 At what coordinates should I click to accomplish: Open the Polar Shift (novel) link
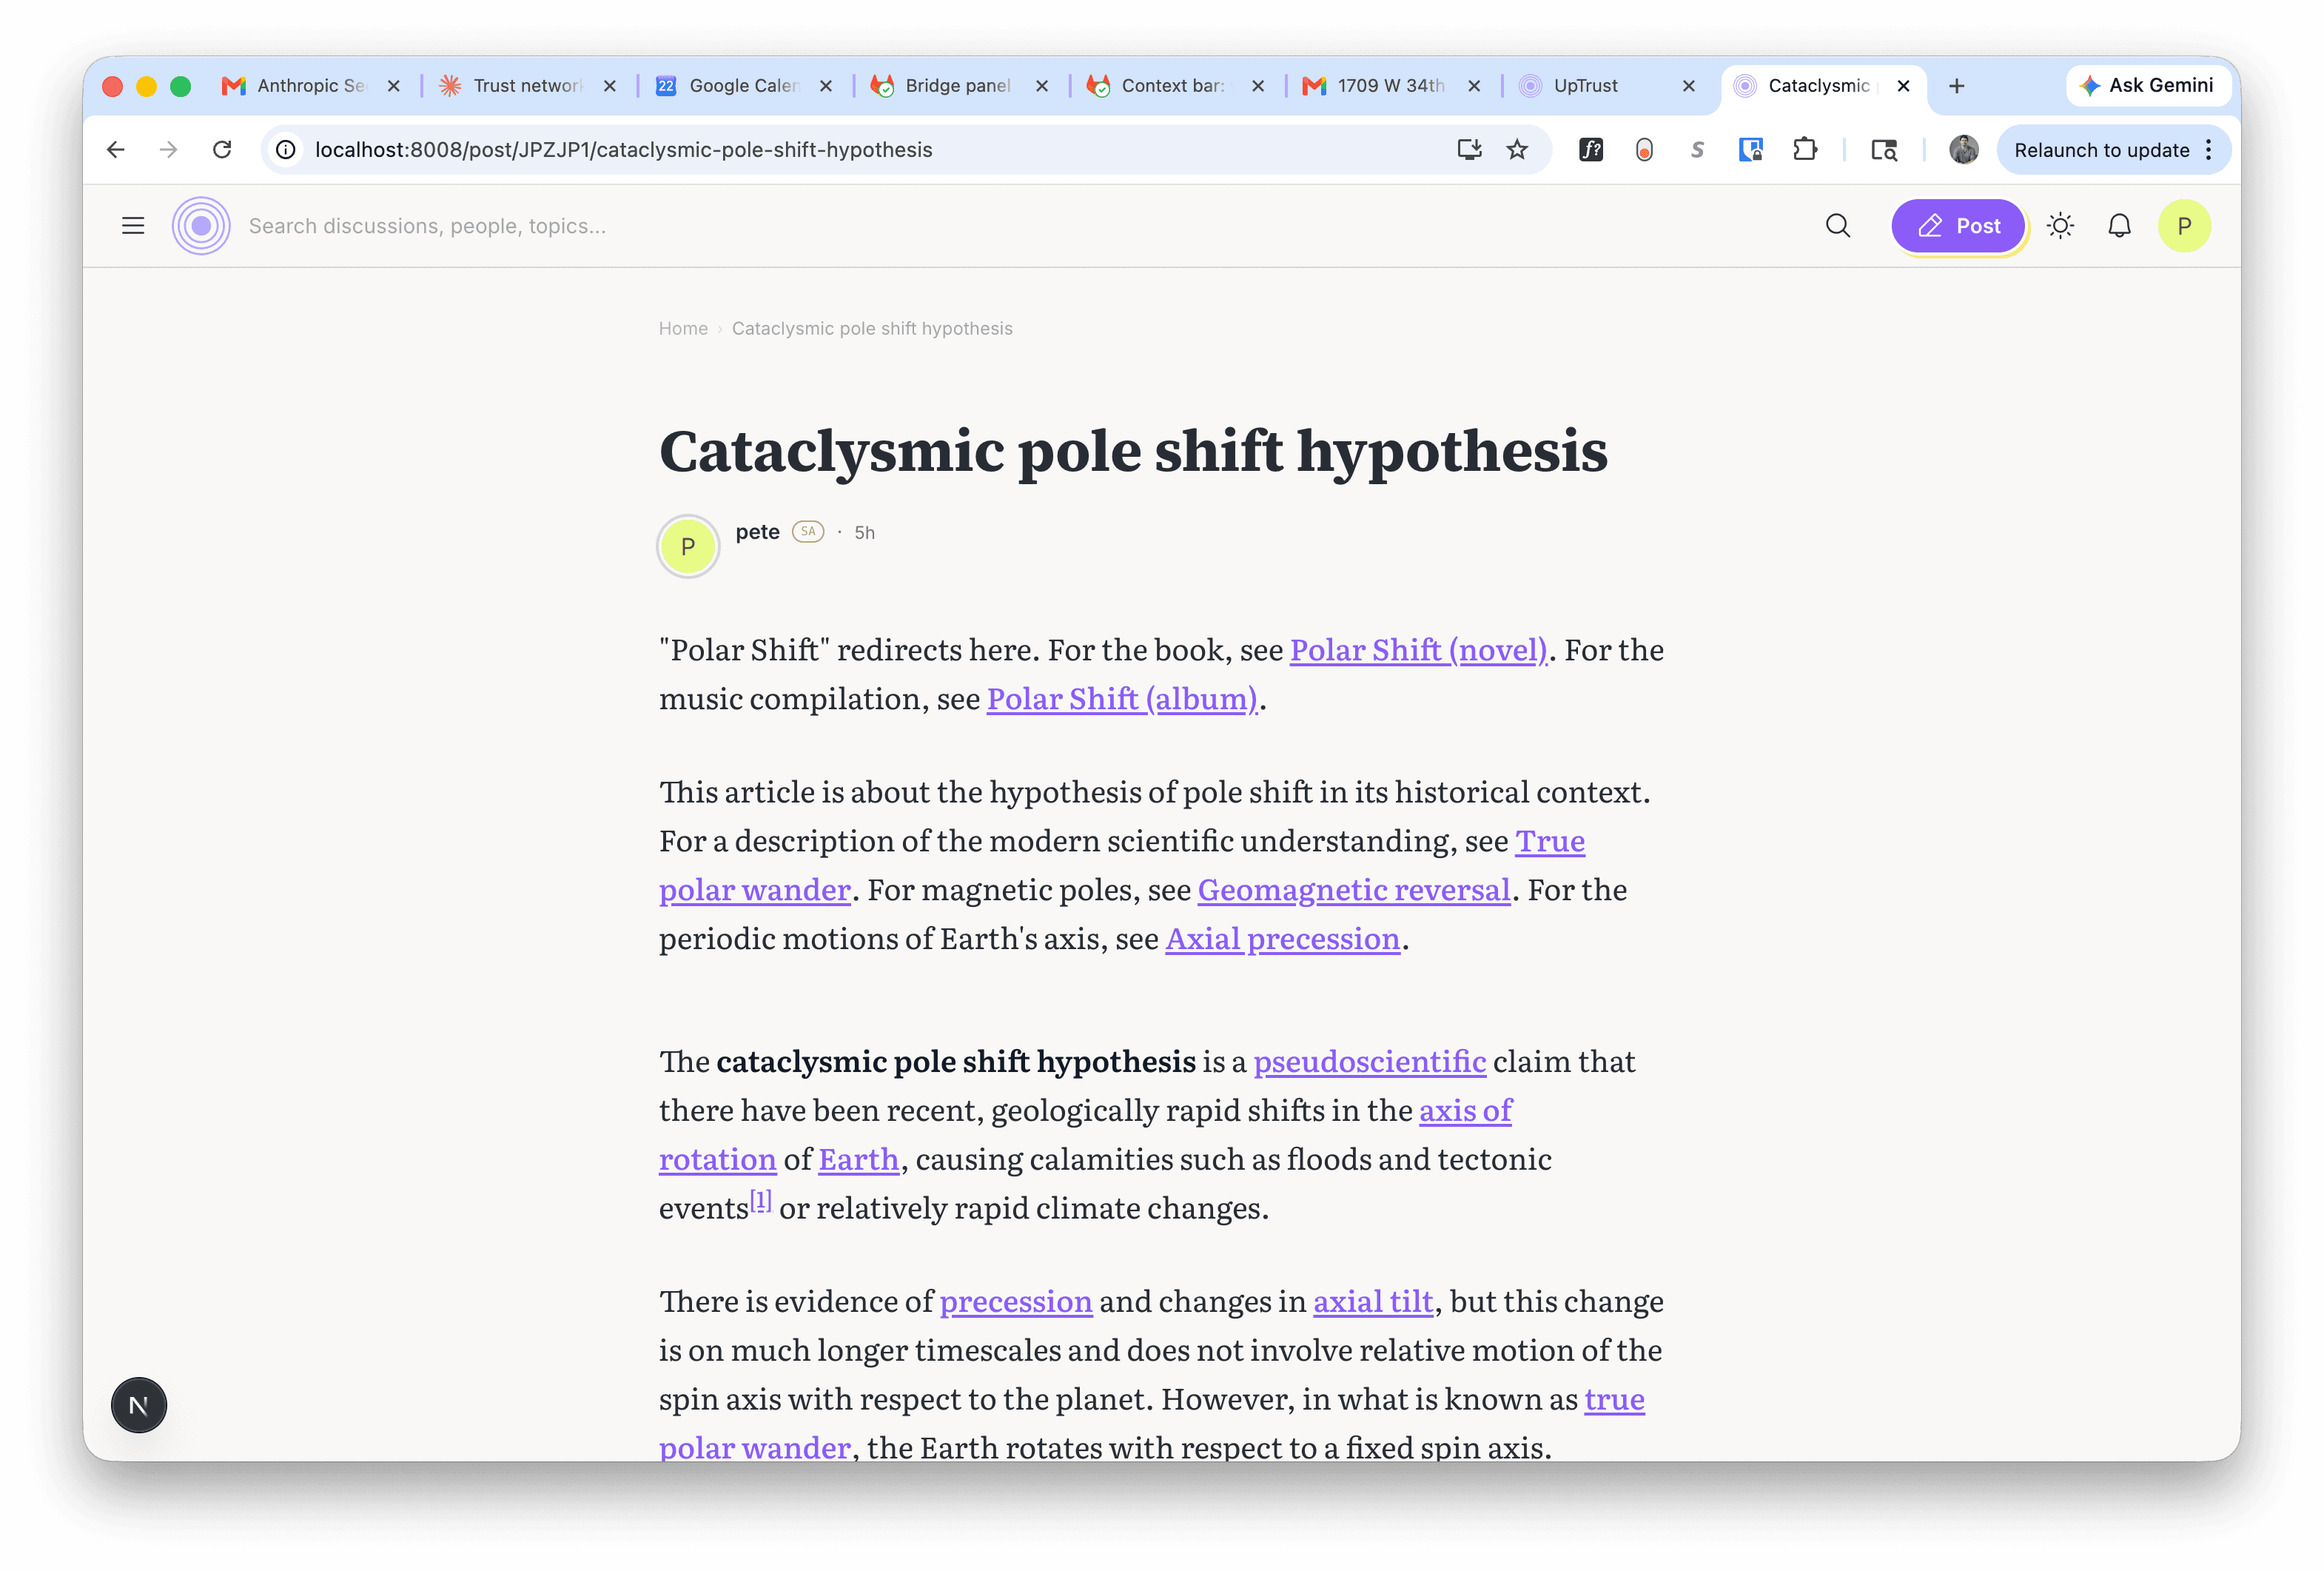tap(1419, 650)
